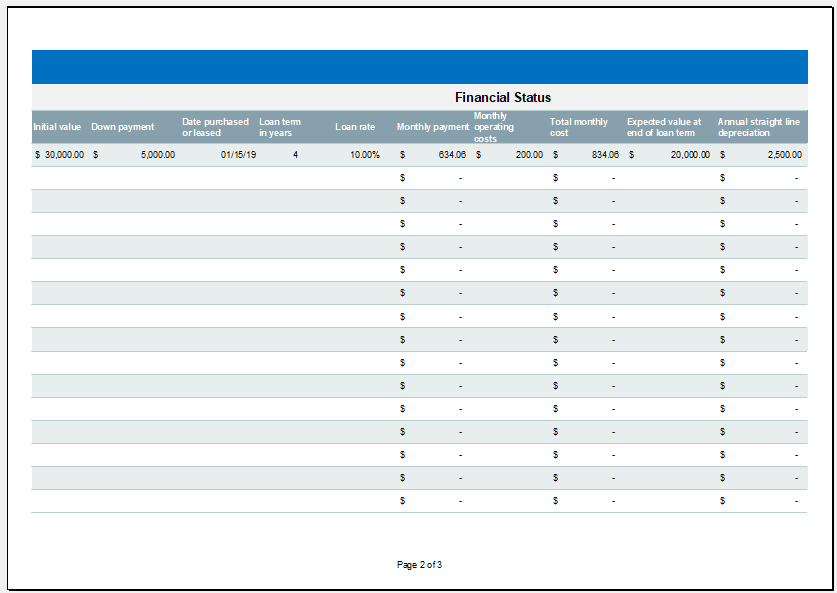This screenshot has height=593, width=837.
Task: Select the 30,000.00 initial value cell
Action: pyautogui.click(x=59, y=155)
